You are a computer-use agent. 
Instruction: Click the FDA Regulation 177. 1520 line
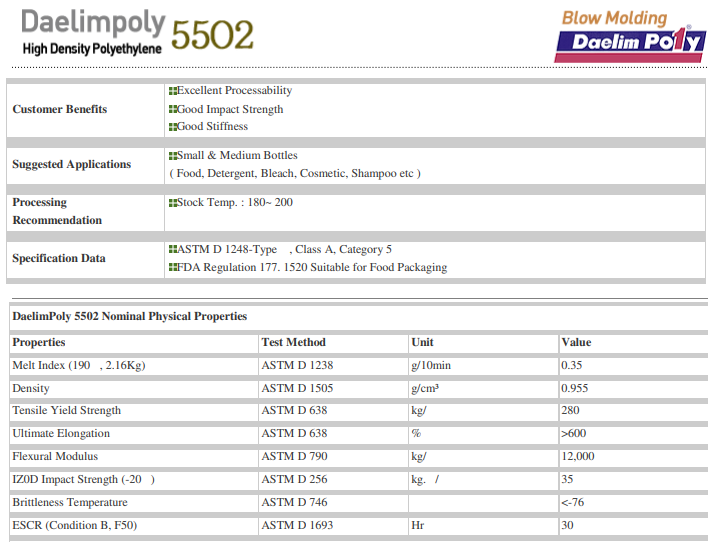tap(308, 267)
